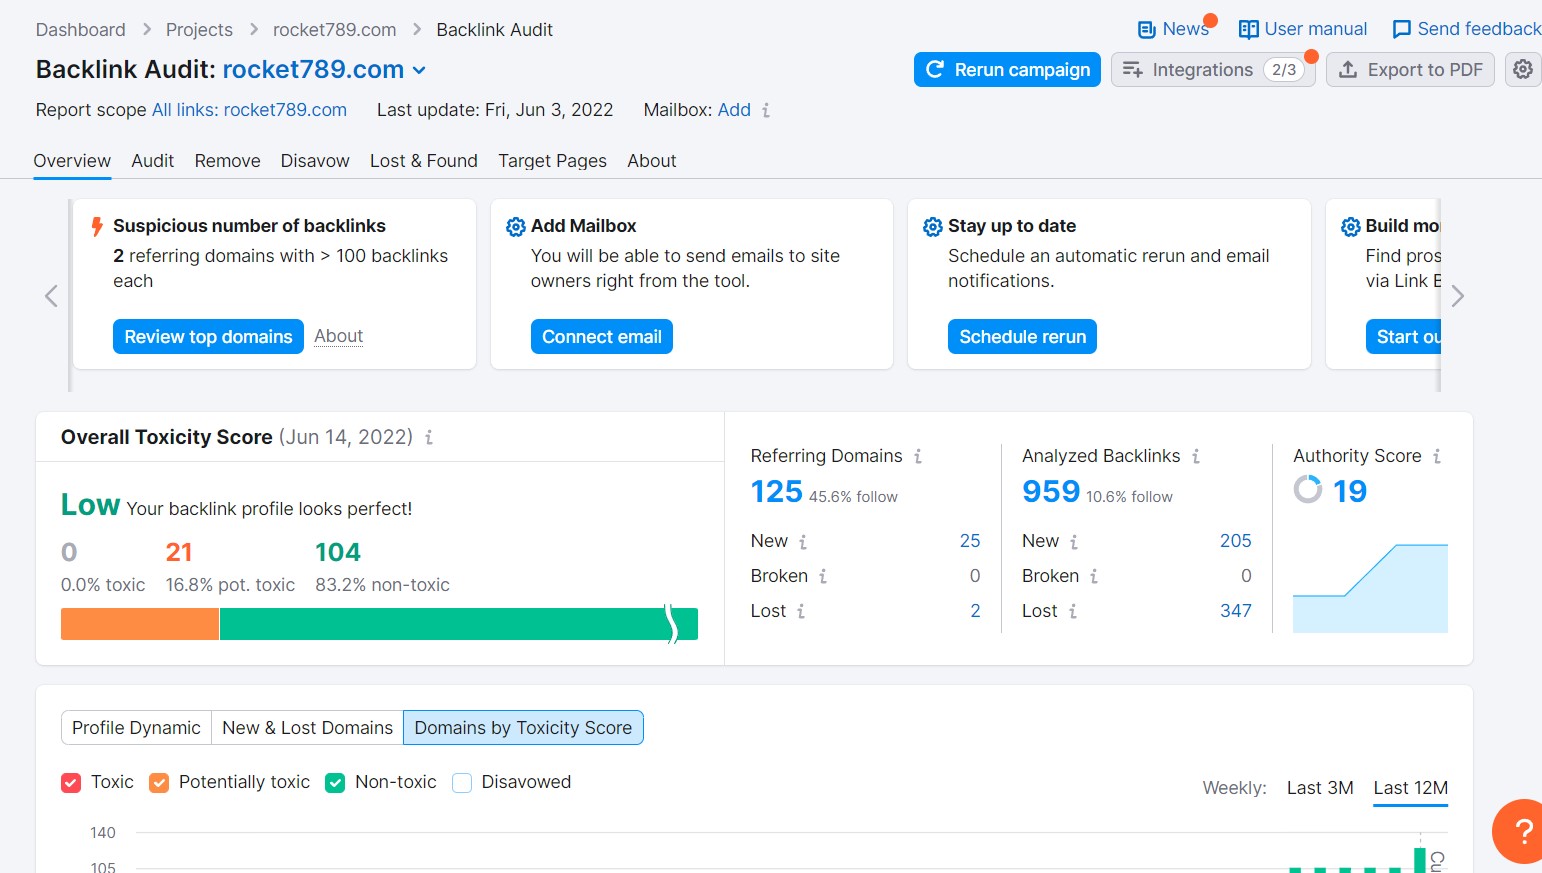Show previous card with left carousel arrow
The width and height of the screenshot is (1542, 873).
(51, 296)
